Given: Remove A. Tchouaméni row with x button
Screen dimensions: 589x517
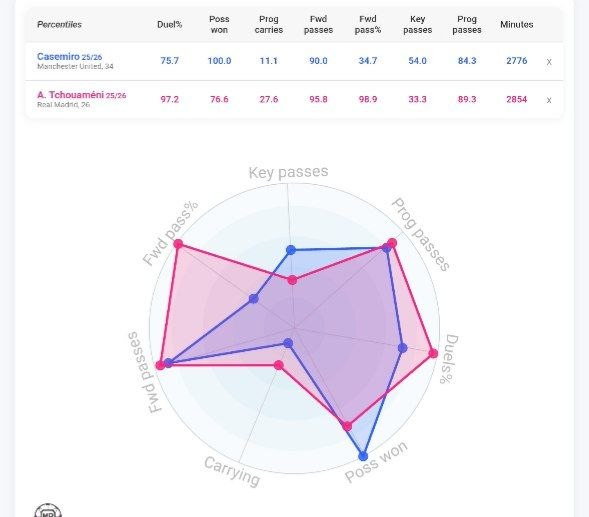Looking at the screenshot, I should [x=549, y=100].
